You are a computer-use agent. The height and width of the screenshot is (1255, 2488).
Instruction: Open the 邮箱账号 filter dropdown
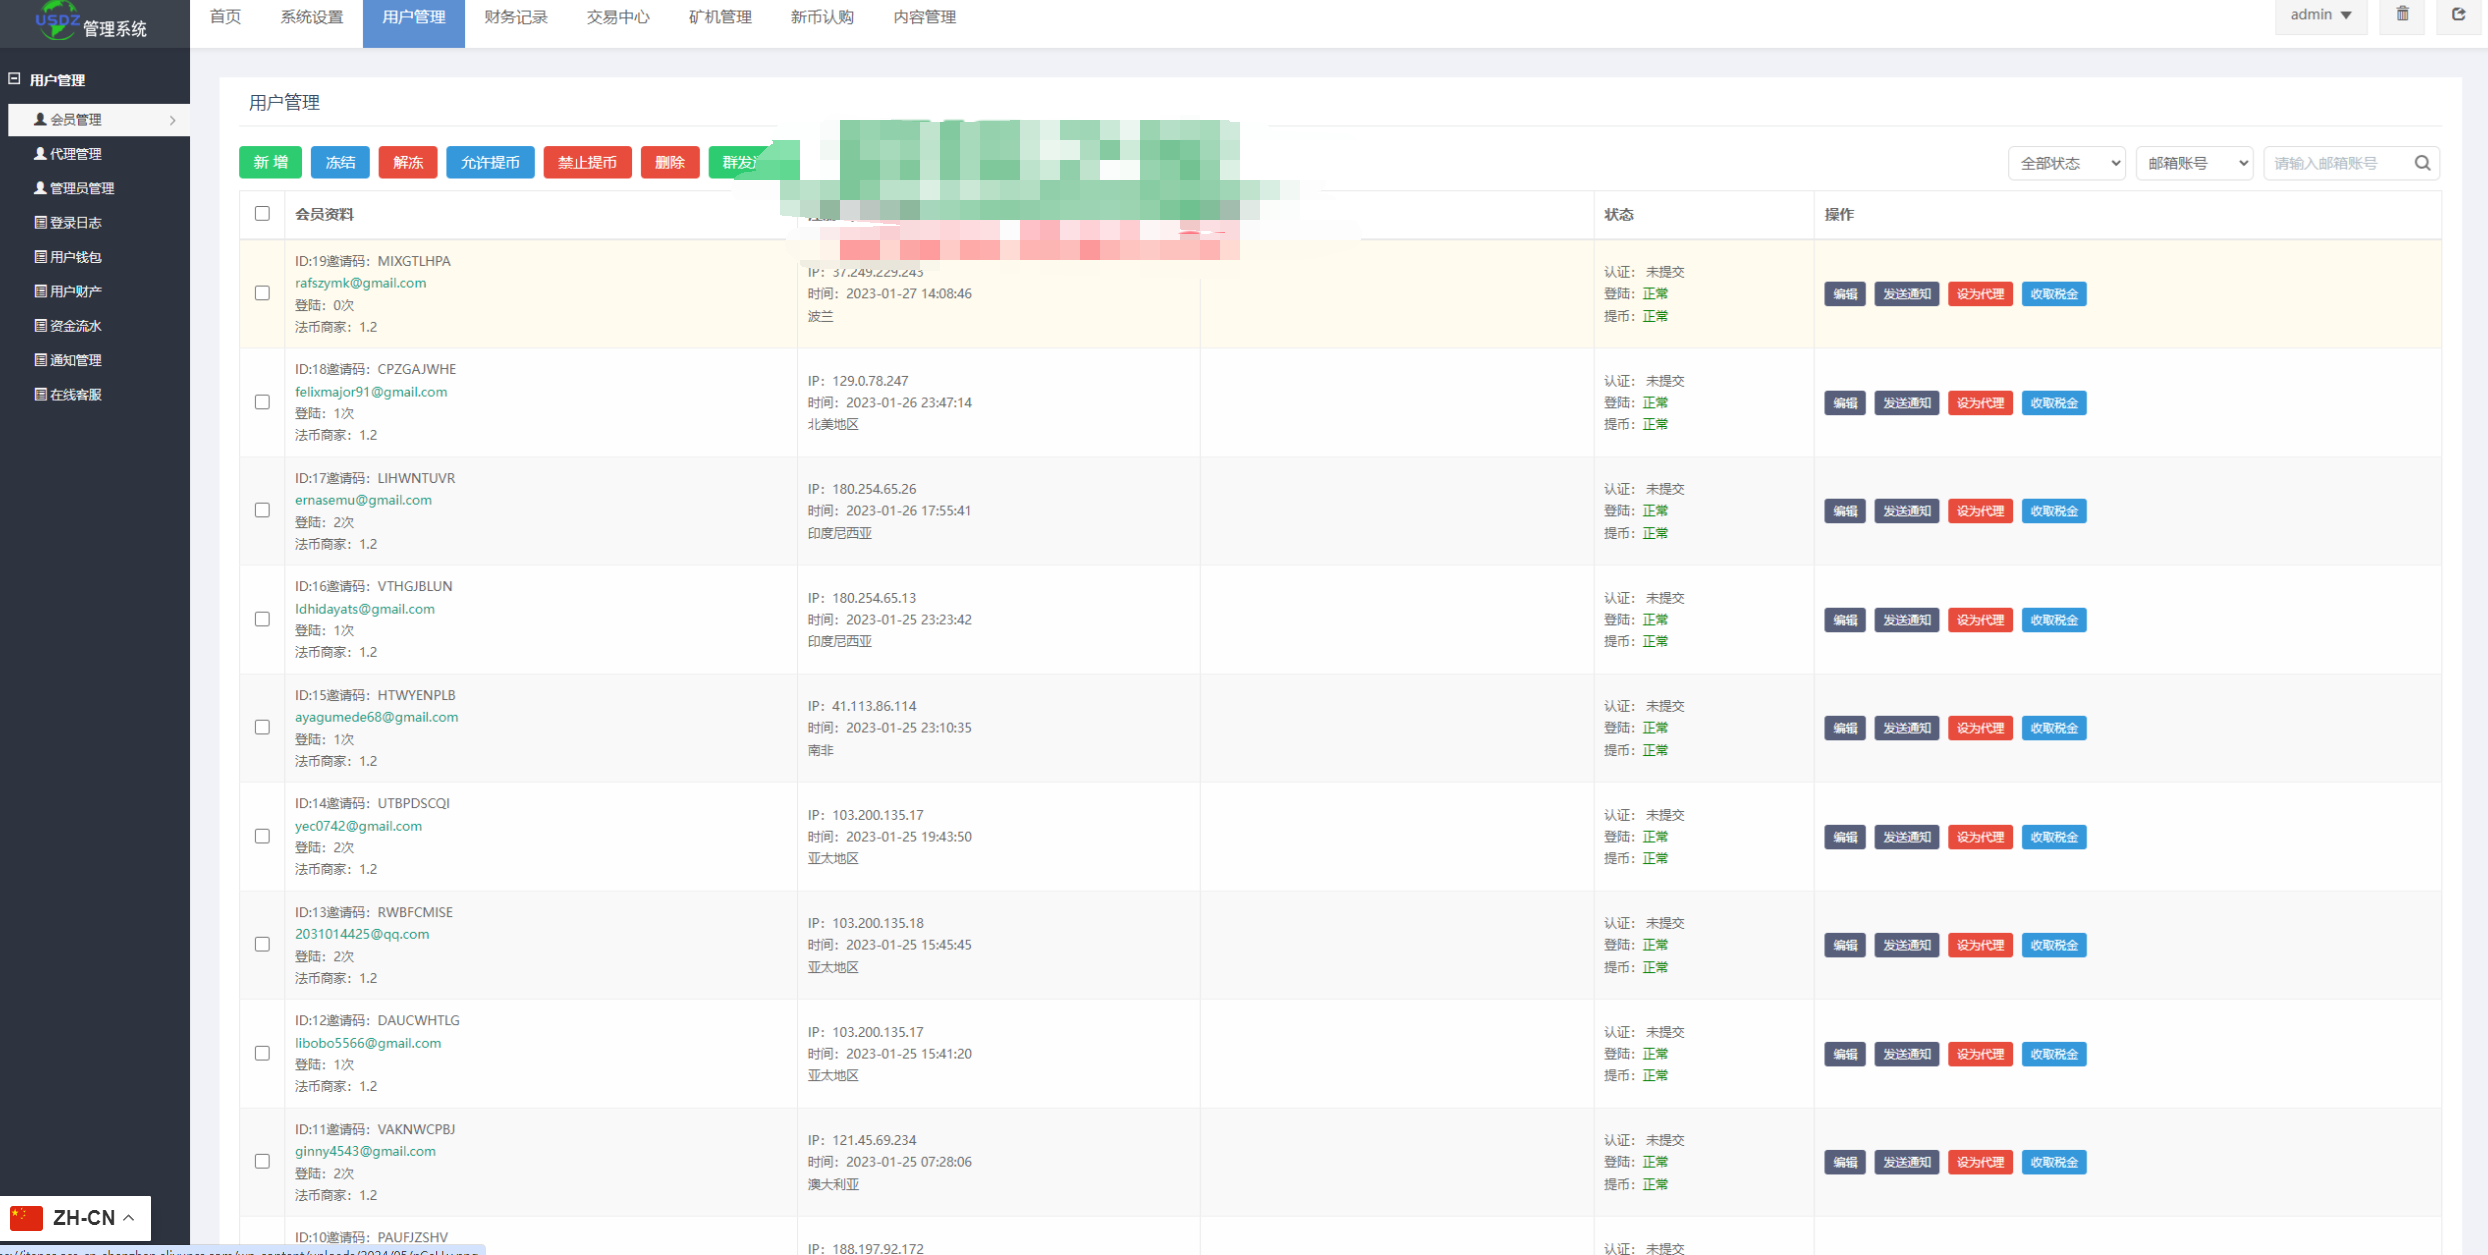2194,163
